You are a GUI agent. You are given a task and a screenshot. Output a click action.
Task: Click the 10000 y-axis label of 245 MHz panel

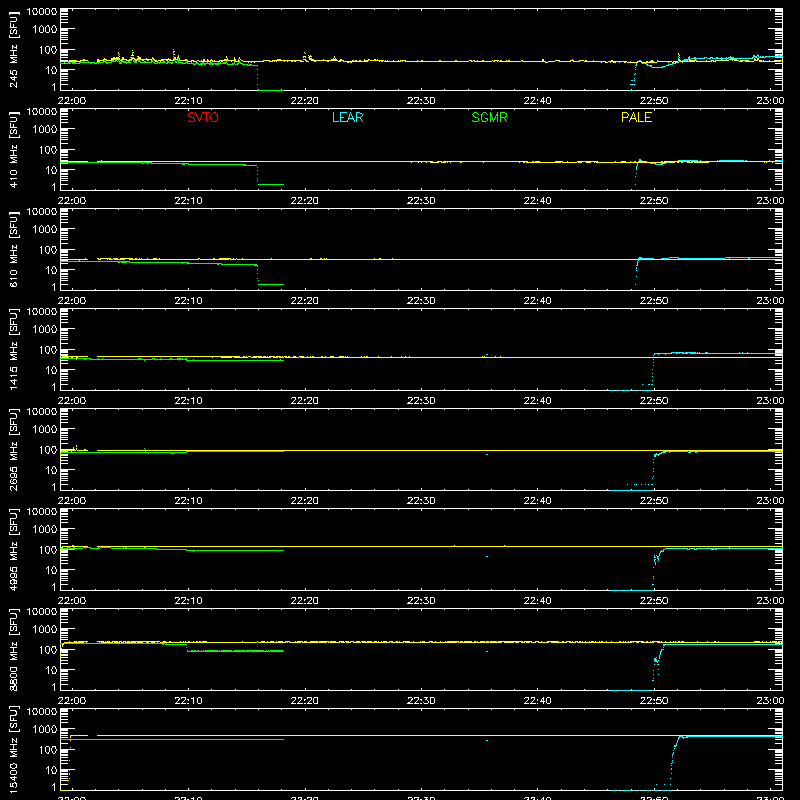point(42,12)
